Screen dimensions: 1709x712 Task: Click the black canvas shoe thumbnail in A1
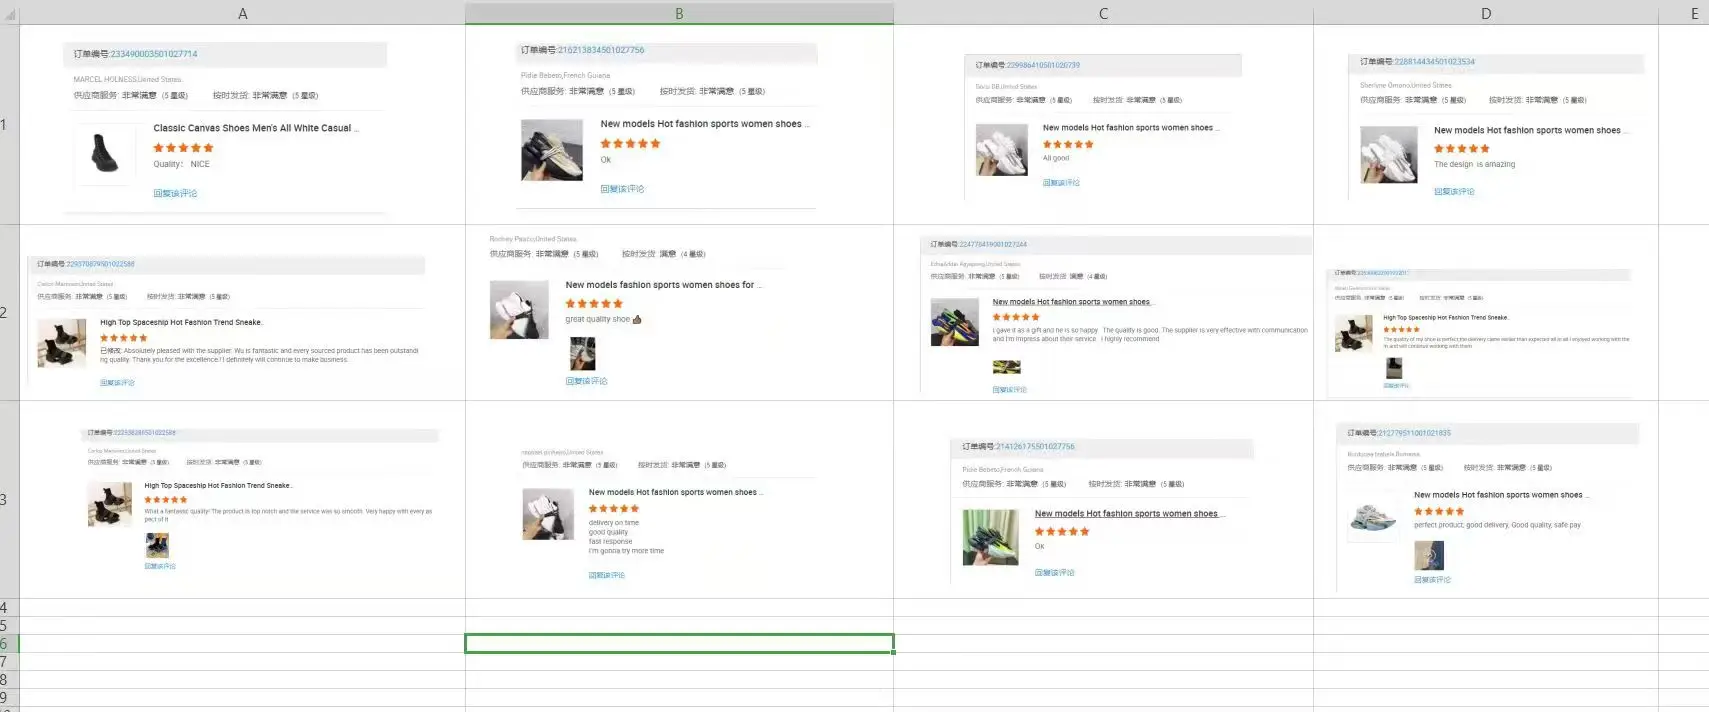coord(105,153)
